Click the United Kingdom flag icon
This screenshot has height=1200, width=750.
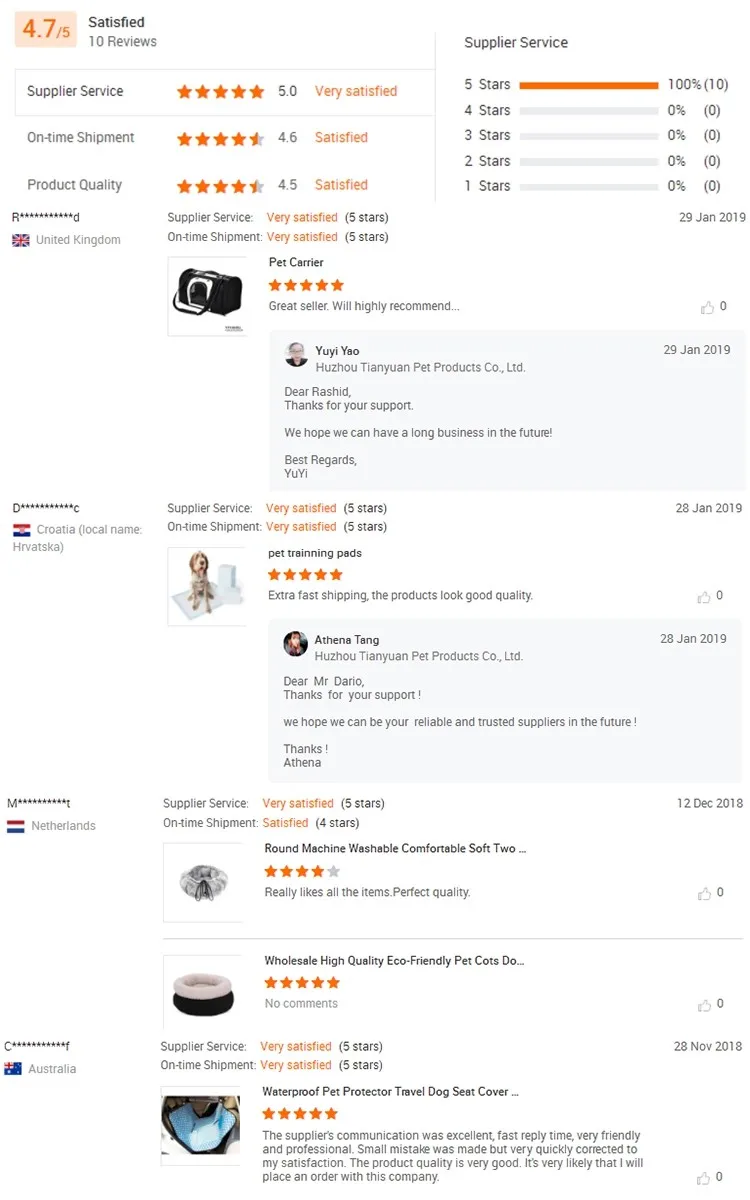20,241
